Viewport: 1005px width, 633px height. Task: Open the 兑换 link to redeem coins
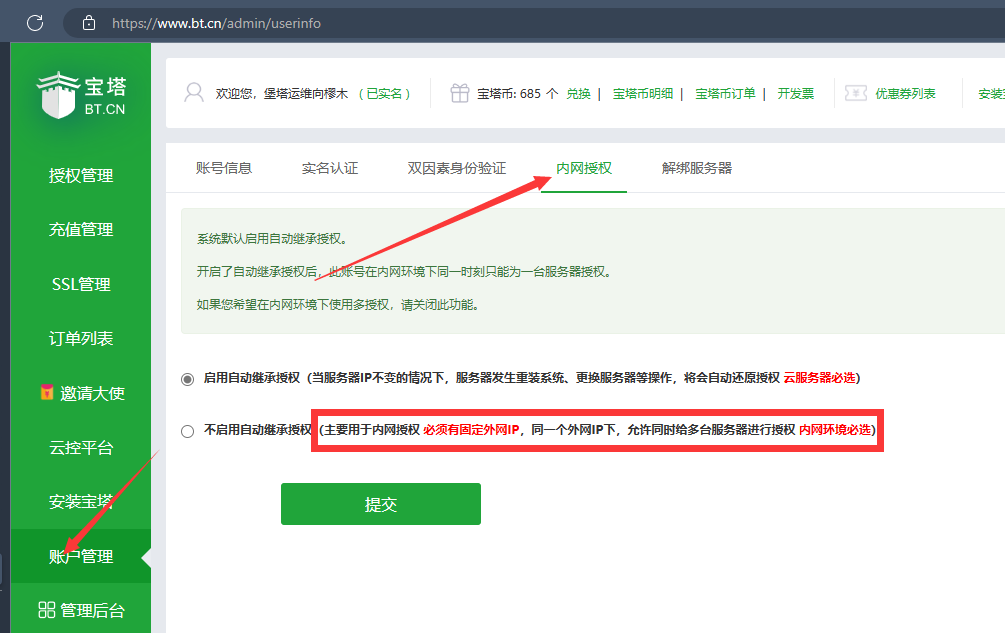point(577,93)
